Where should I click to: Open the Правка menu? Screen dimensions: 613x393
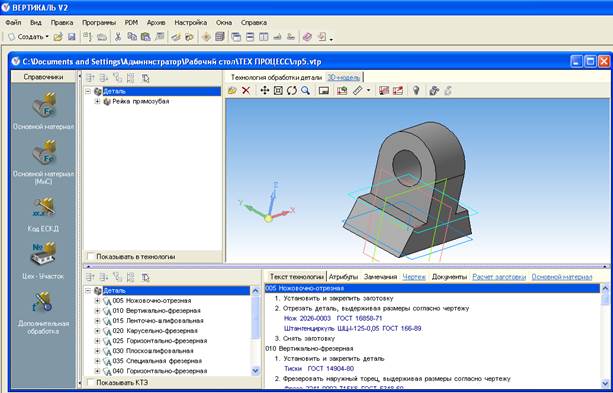coord(62,23)
